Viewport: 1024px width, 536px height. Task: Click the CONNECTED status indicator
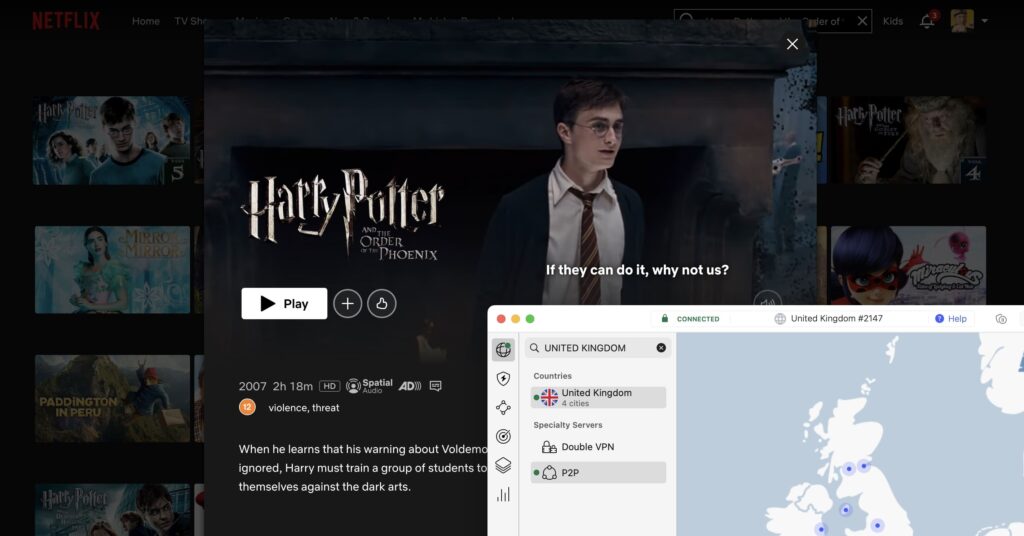click(690, 319)
